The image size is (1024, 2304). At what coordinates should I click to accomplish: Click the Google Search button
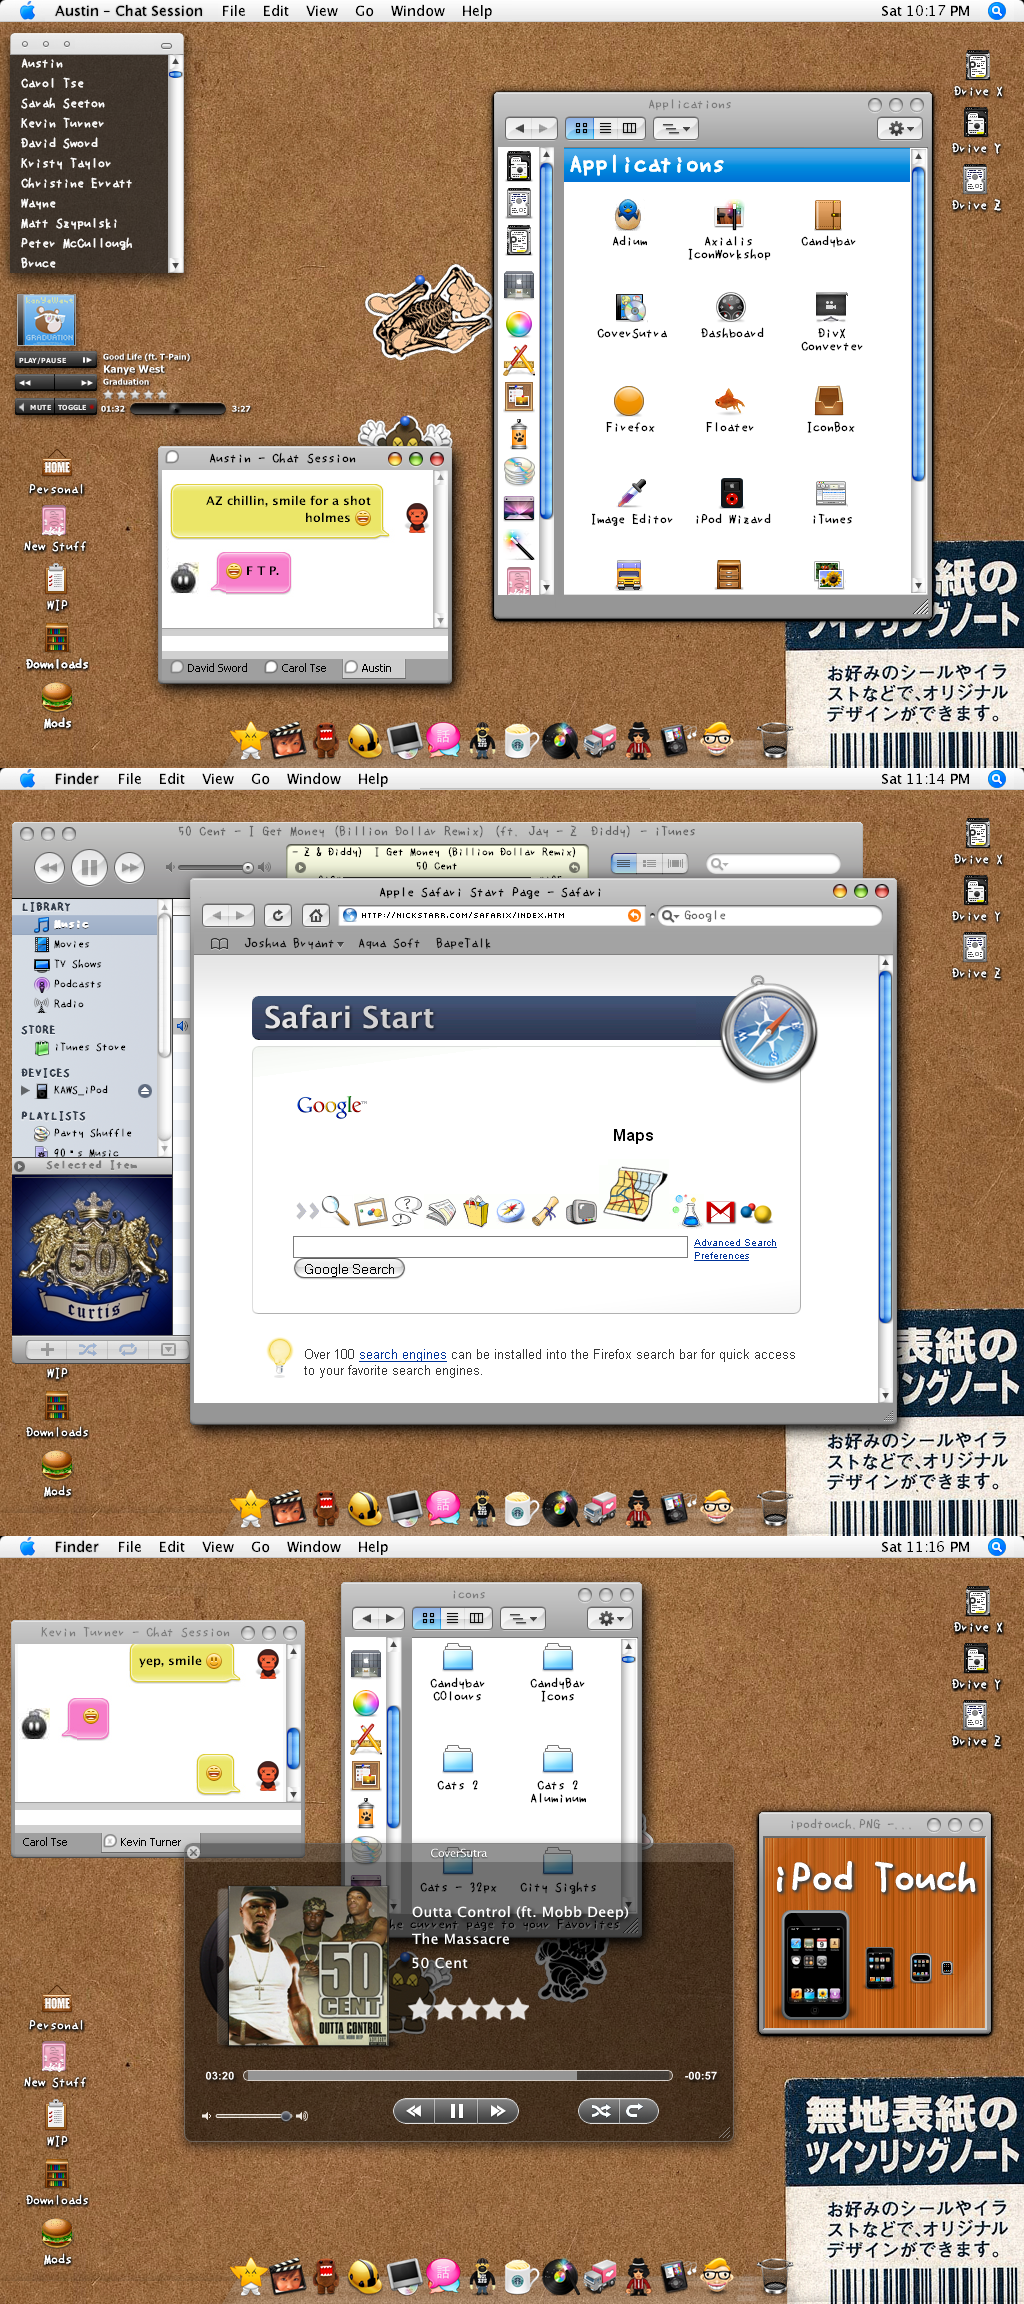[349, 1269]
